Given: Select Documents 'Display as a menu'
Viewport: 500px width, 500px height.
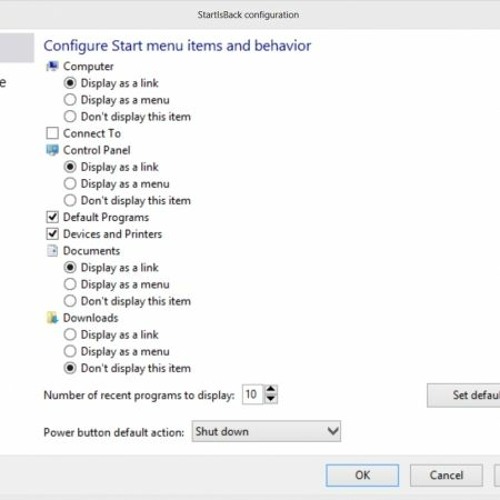Looking at the screenshot, I should 70,284.
